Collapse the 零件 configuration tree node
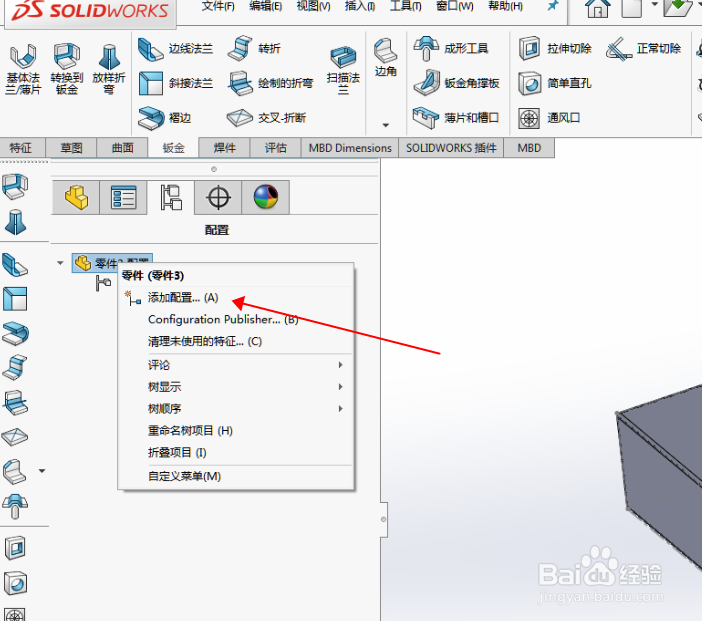Screen dimensions: 702x621 (60, 263)
